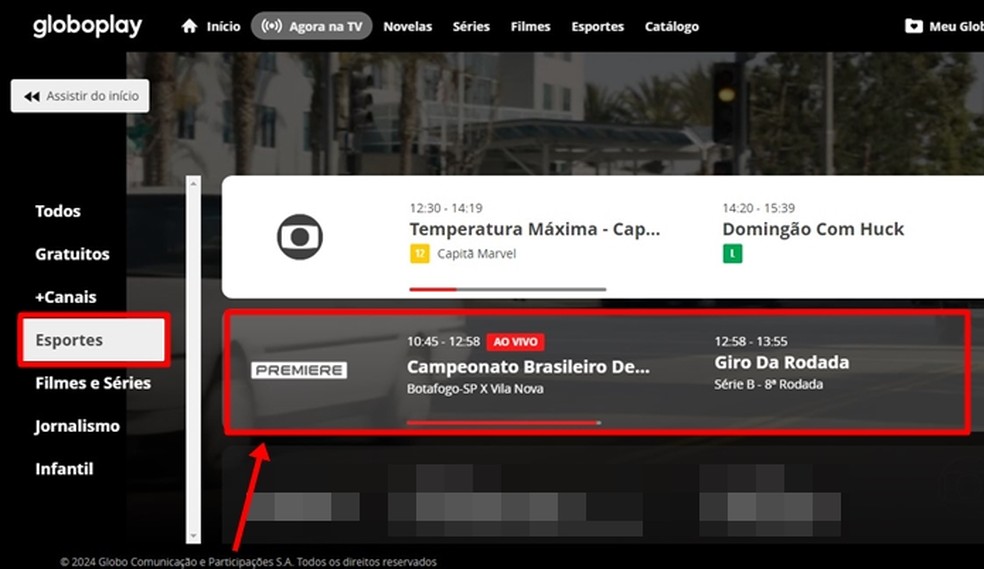Open Giro Da Rodada program
Screen dimensions: 984x569
[782, 363]
